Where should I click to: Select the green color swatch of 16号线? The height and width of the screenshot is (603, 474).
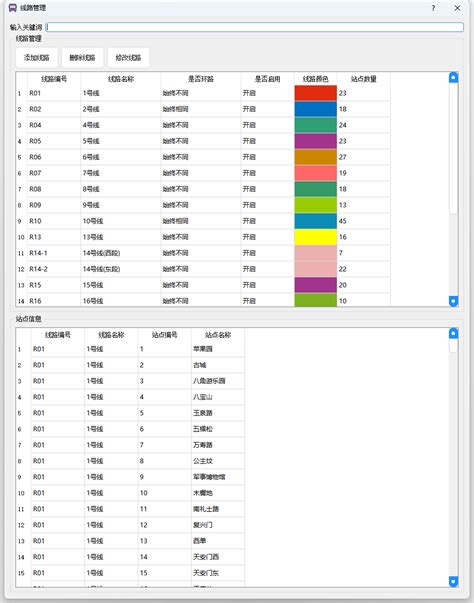[316, 300]
